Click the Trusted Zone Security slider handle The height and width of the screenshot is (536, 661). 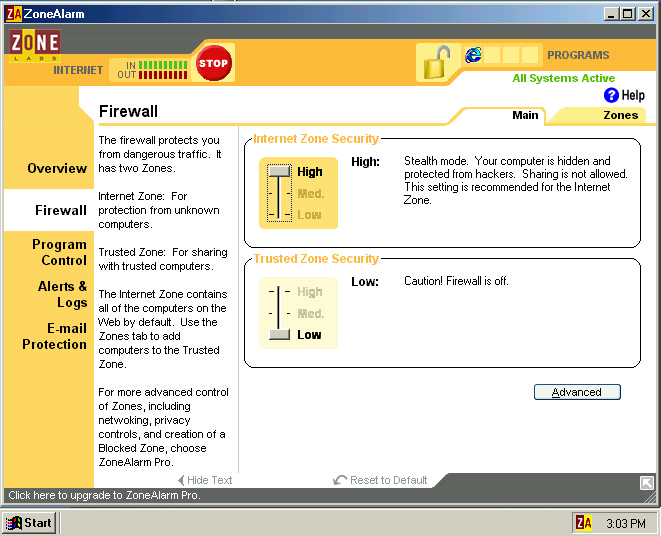(279, 334)
